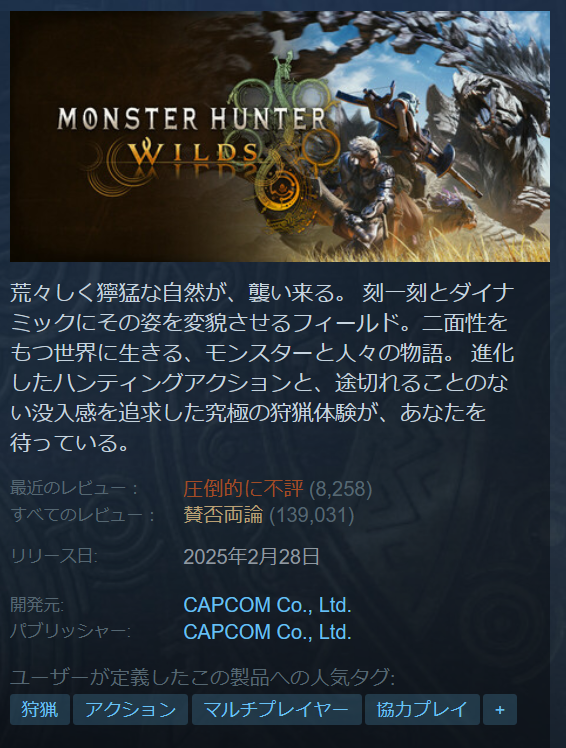Open the 賛否両論 all reviews link
The image size is (566, 748).
point(223,515)
